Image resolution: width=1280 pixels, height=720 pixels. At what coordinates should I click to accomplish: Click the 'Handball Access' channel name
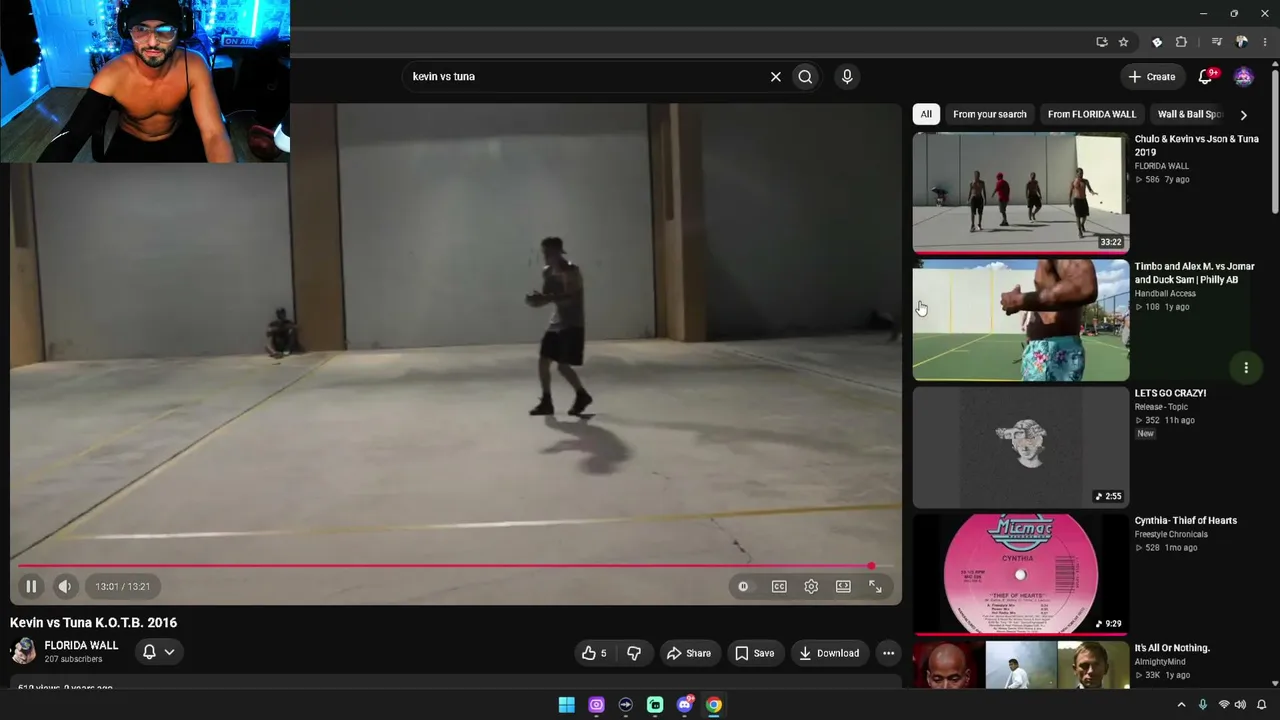click(1165, 294)
